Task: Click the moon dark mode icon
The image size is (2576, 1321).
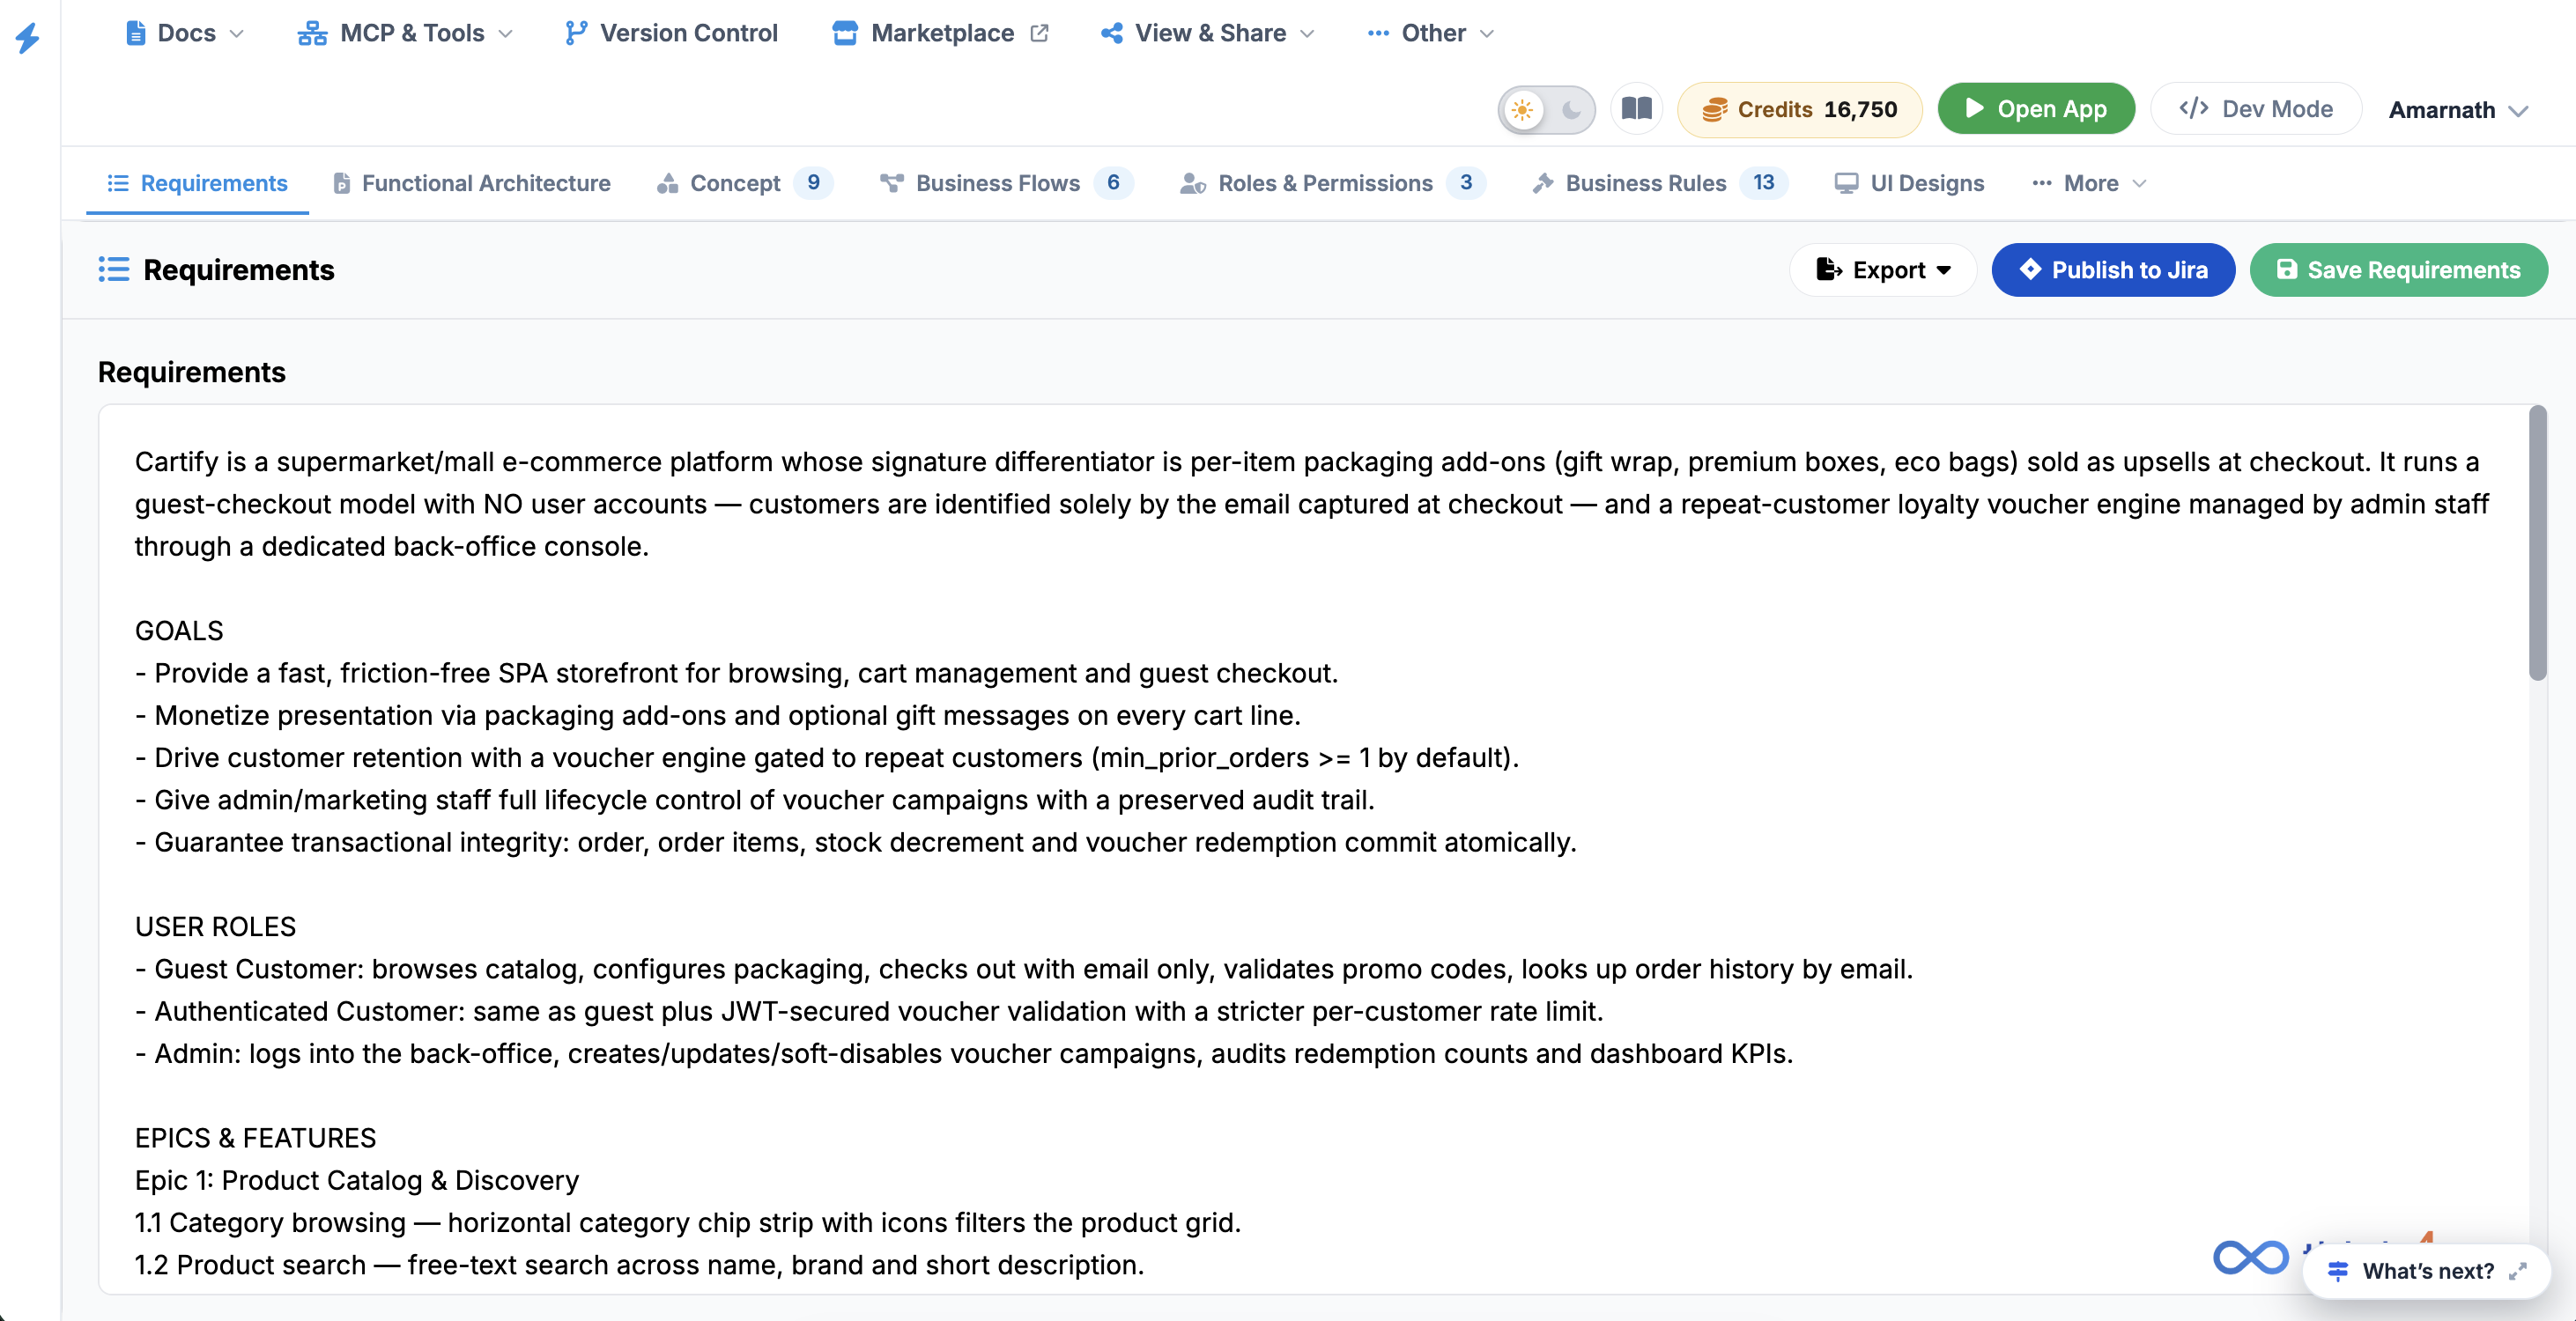Action: click(1571, 109)
